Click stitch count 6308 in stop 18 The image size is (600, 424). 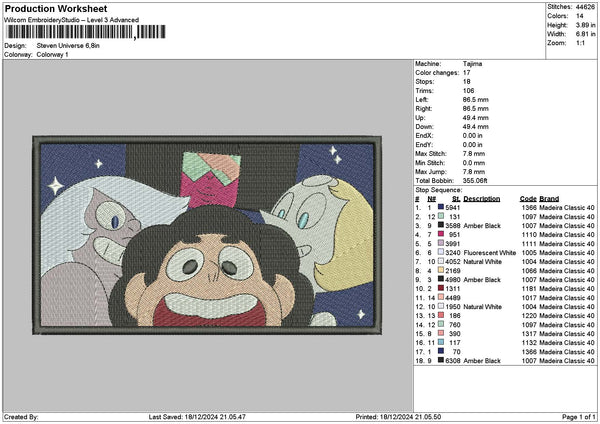[453, 360]
